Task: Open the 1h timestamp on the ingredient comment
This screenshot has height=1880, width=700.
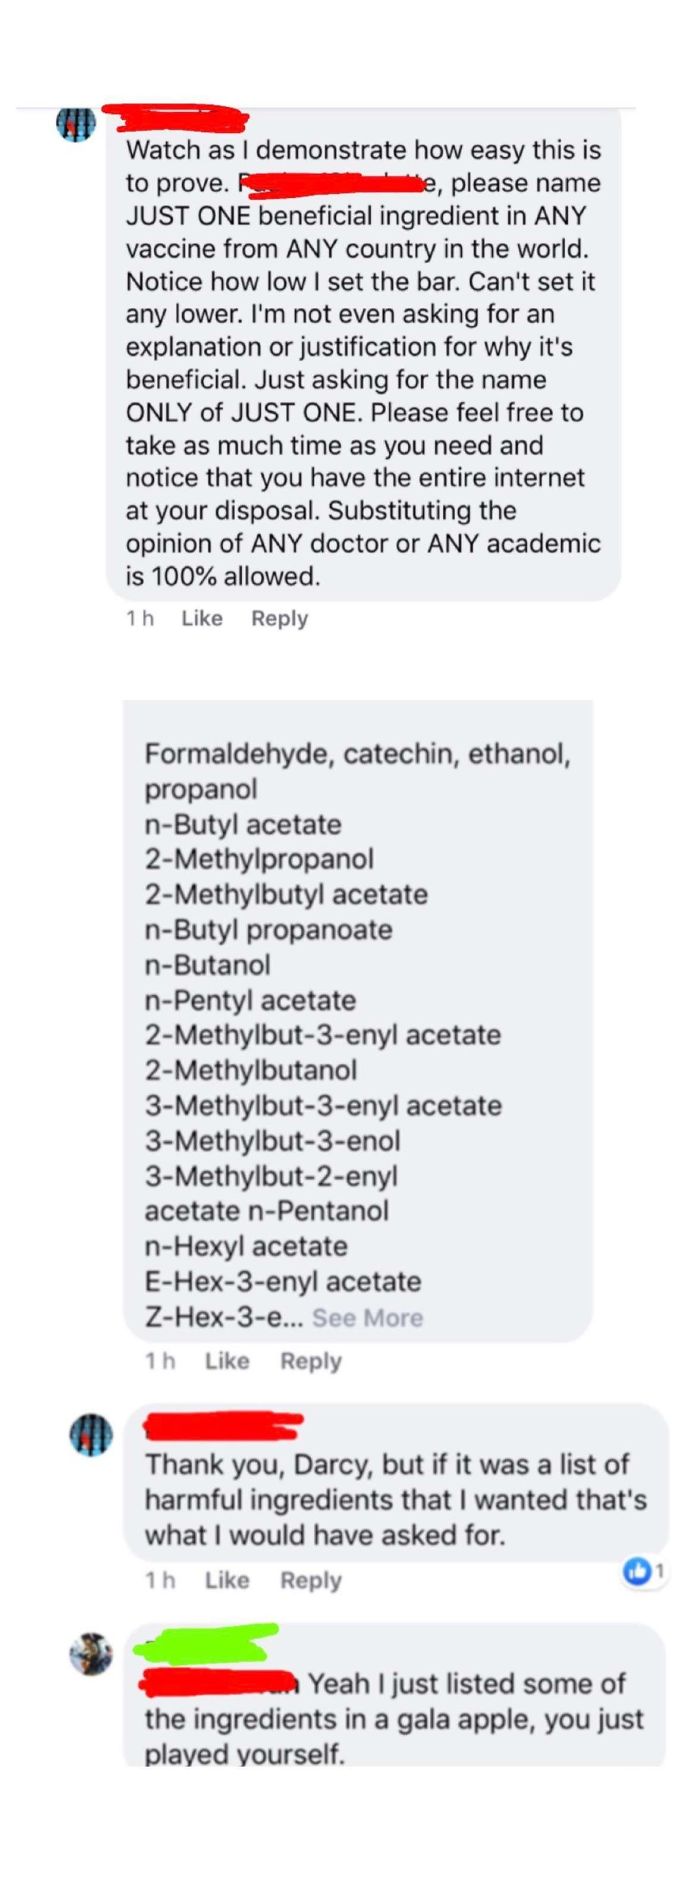Action: pyautogui.click(x=162, y=1360)
